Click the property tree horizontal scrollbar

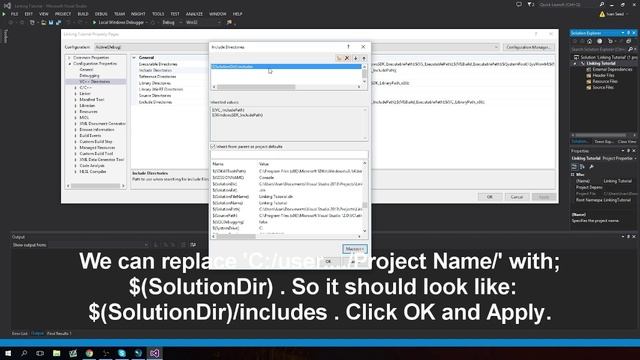click(x=96, y=186)
